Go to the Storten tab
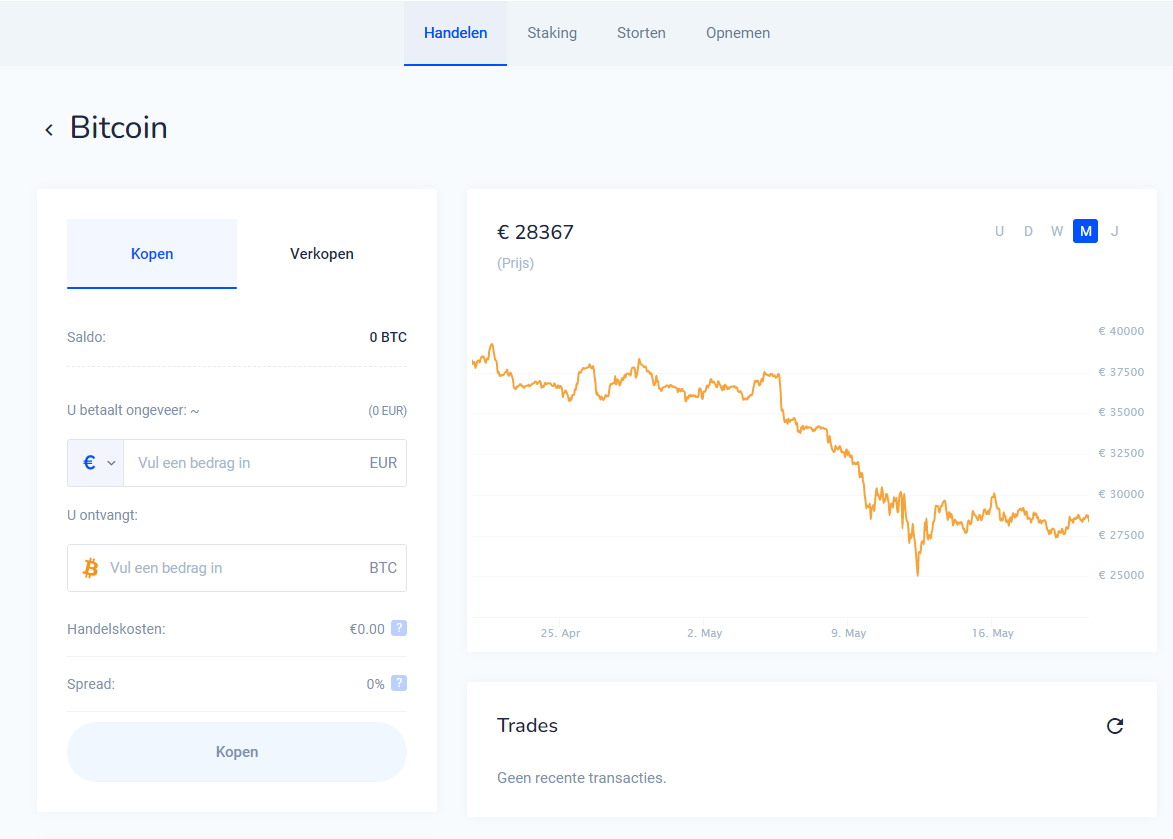 [641, 33]
